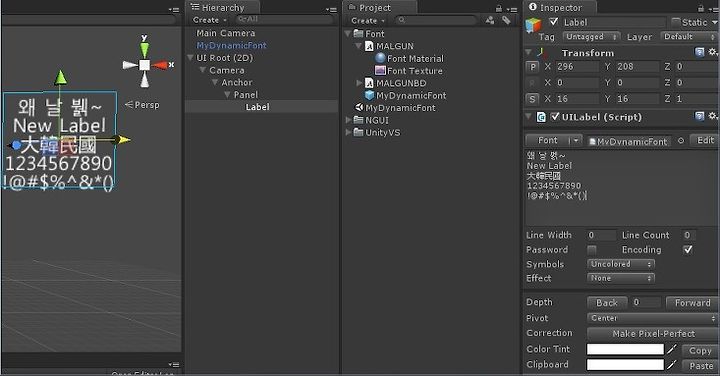Click the Make Pixel-Perfect button
Viewport: 720px width, 376px height.
(652, 334)
